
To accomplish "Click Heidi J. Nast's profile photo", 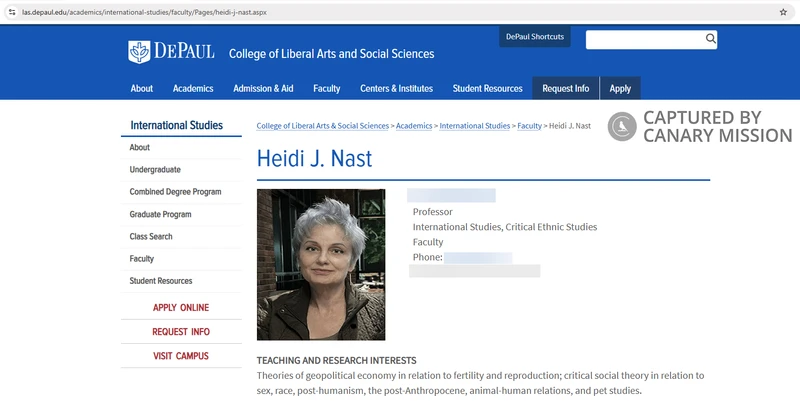I will pos(321,264).
